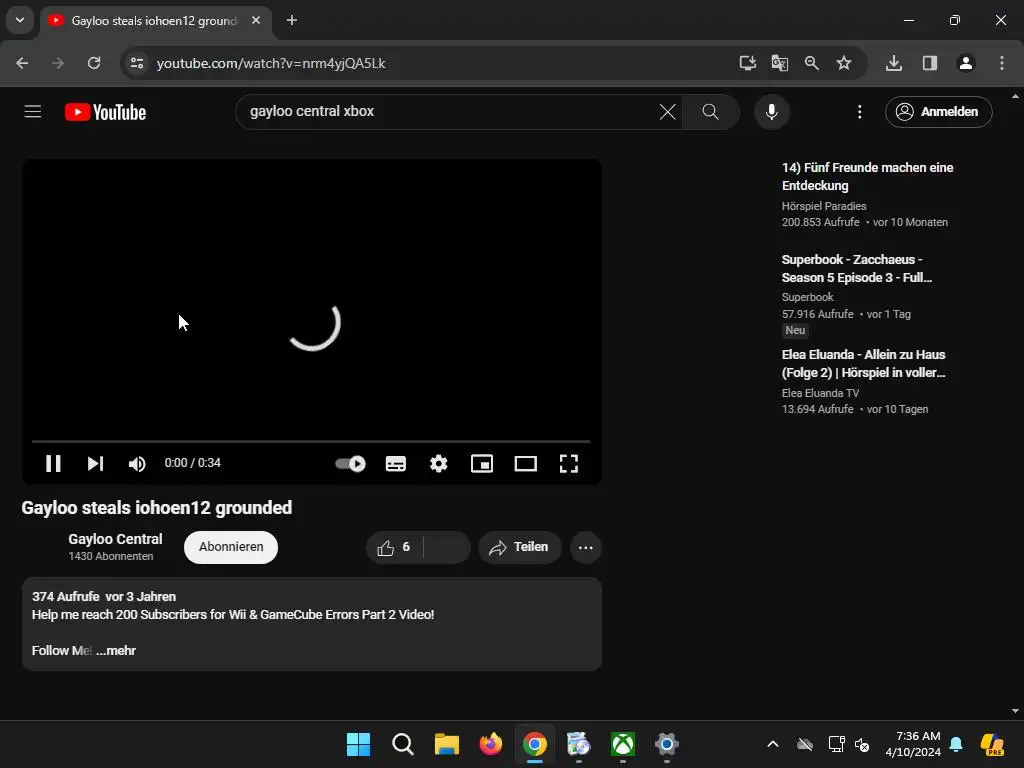Open Chrome side panel
Viewport: 1024px width, 768px height.
930,63
